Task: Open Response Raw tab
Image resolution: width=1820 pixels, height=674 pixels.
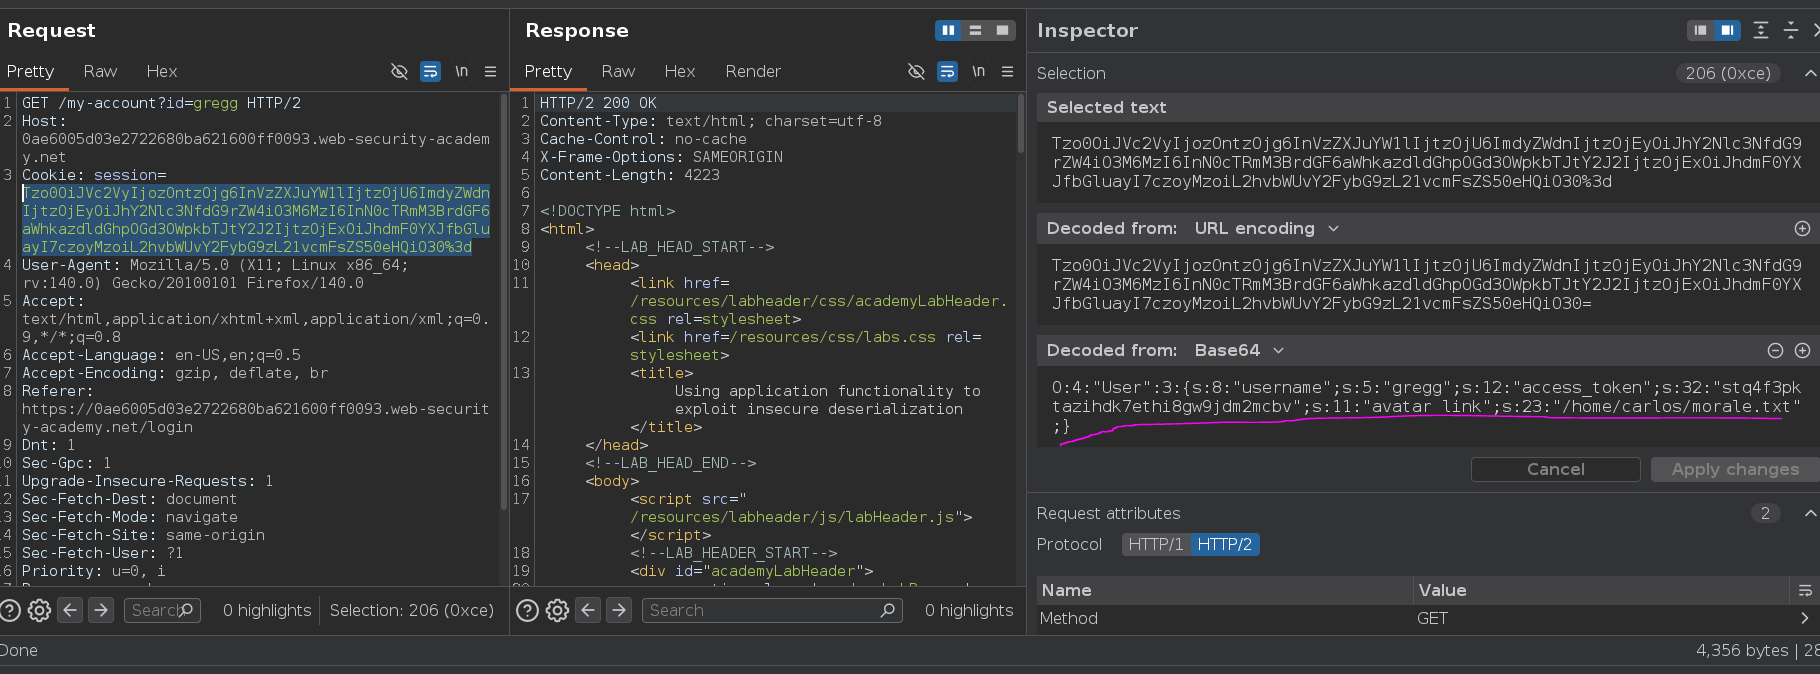Action: pos(618,71)
